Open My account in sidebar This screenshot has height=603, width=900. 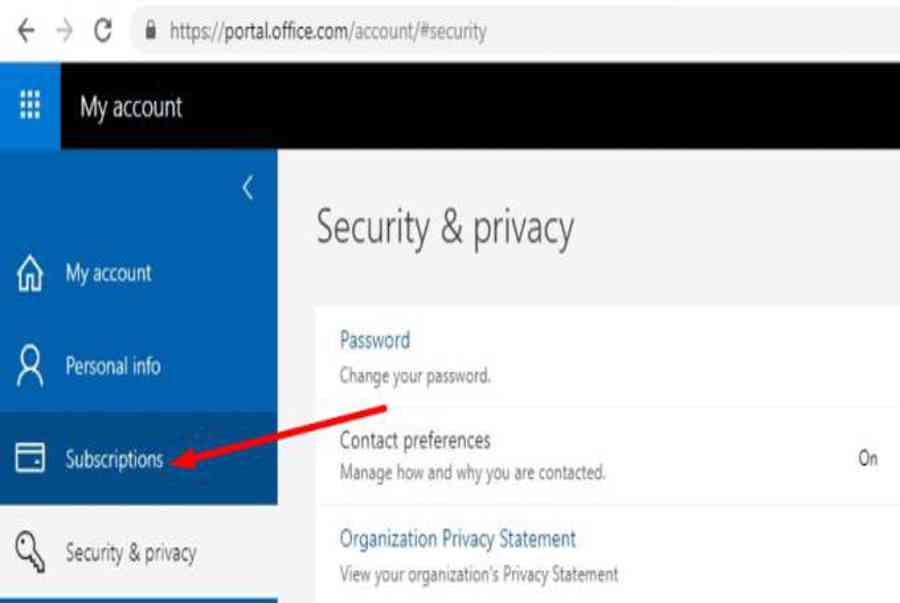point(108,273)
